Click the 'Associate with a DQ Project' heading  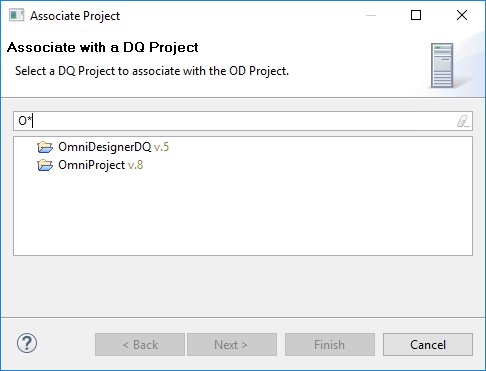click(x=103, y=47)
